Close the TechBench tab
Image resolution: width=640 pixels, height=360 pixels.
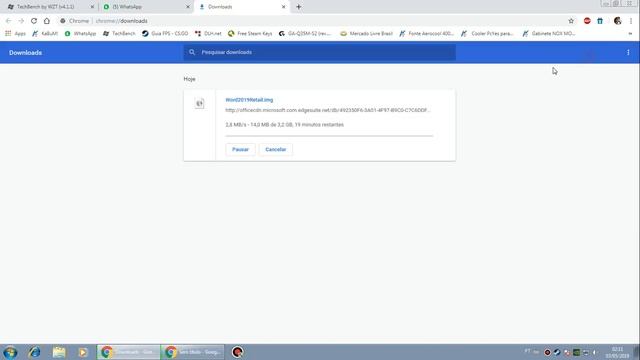tap(92, 7)
